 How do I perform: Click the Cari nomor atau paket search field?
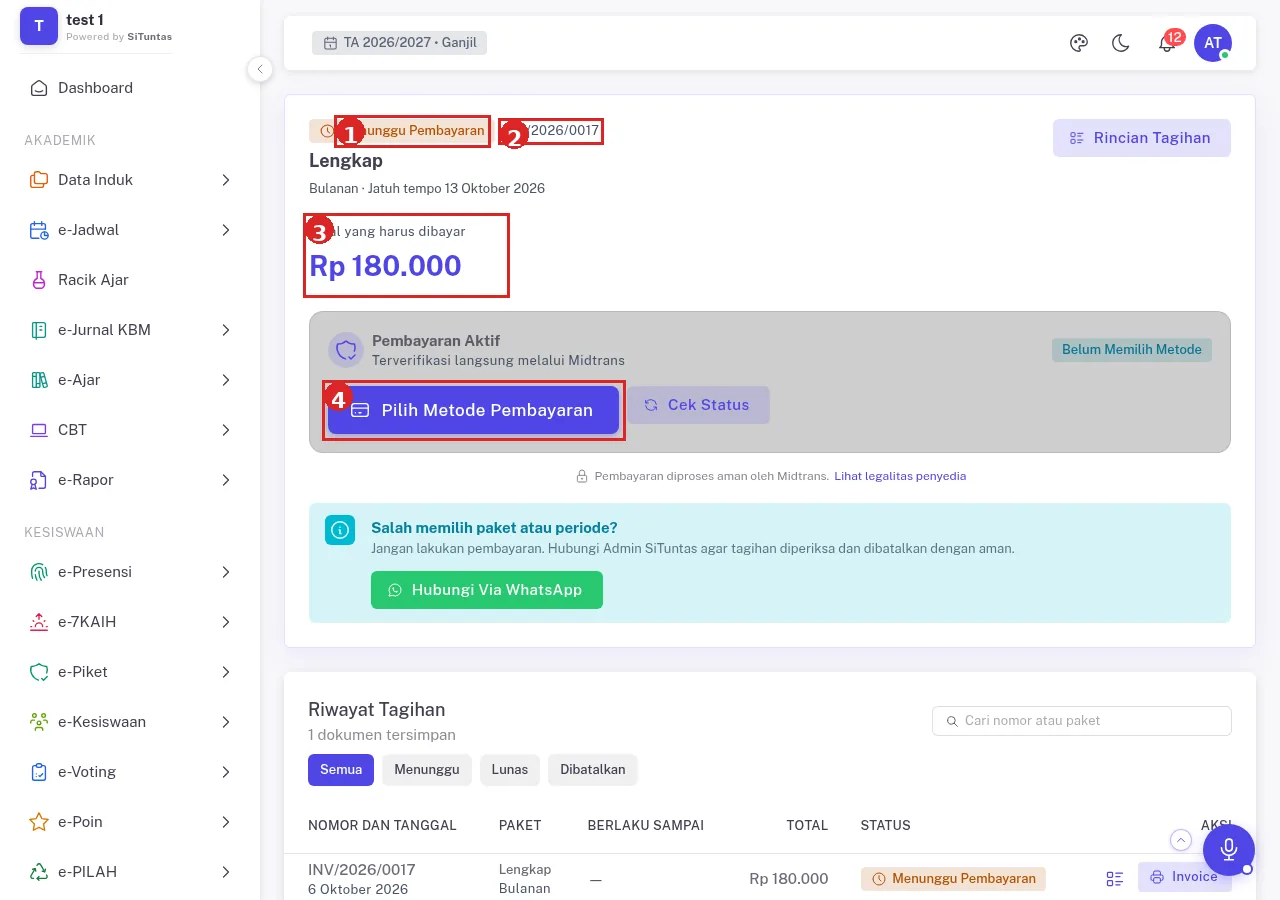coord(1082,721)
